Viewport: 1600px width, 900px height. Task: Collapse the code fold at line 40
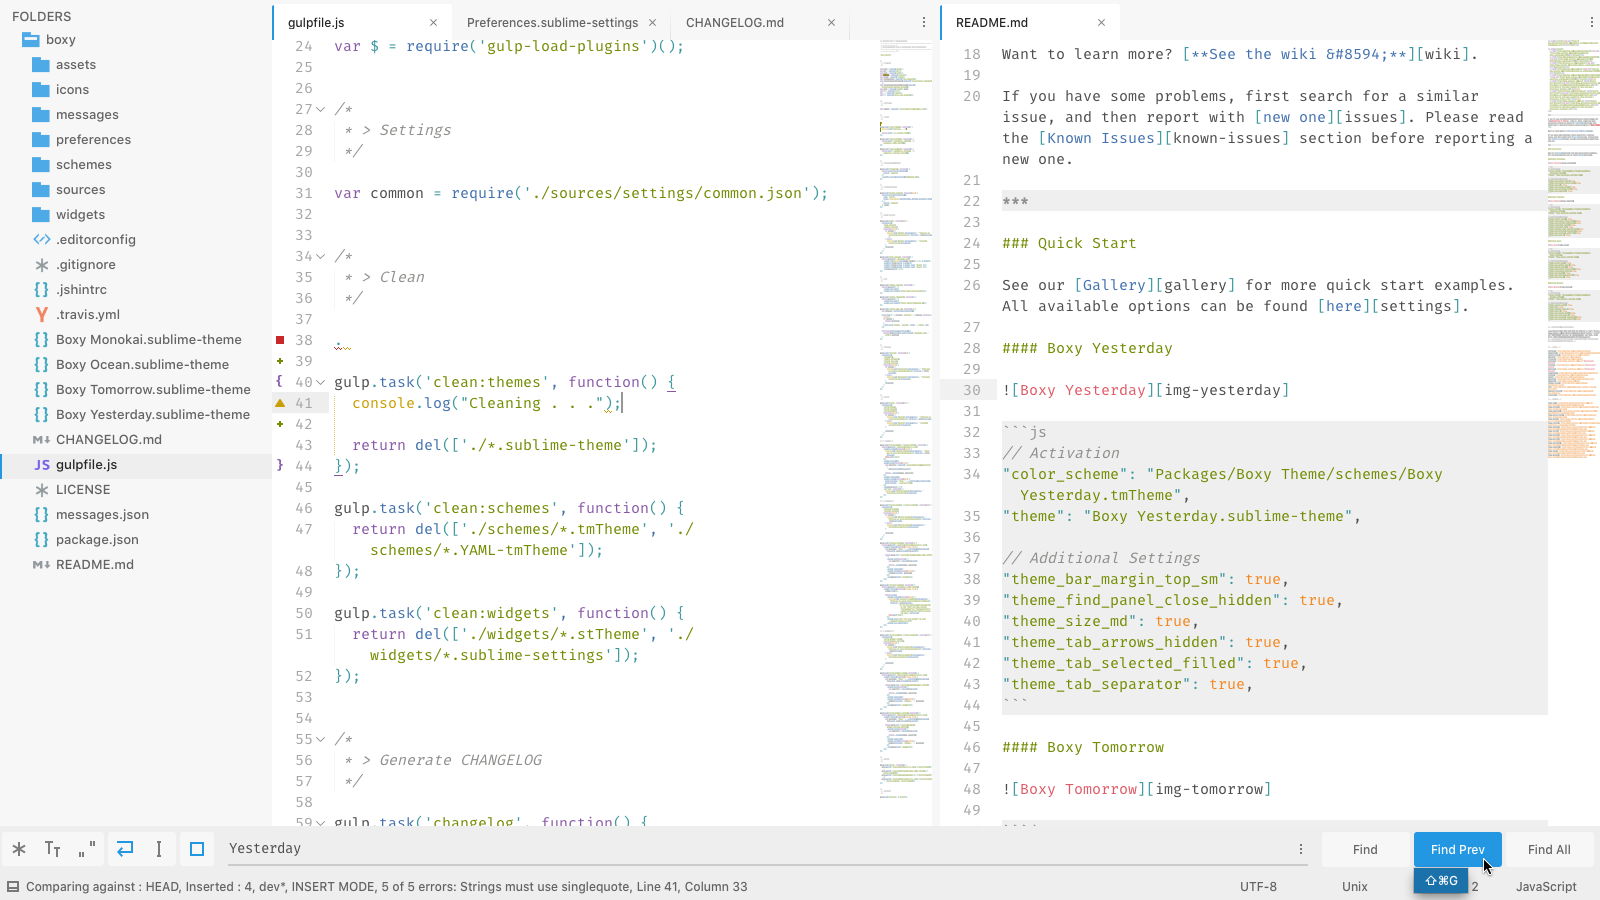coord(320,382)
